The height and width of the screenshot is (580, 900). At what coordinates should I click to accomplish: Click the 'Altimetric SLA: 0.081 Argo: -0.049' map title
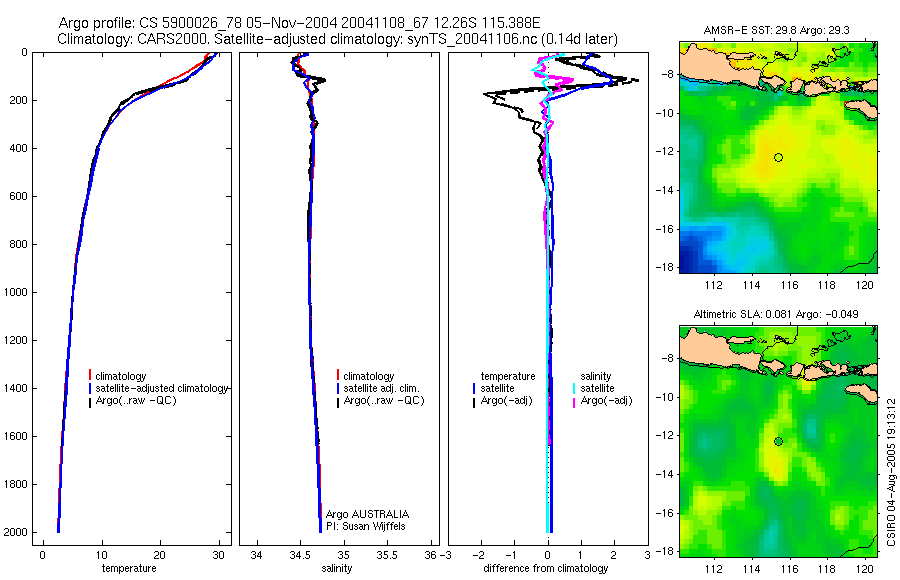click(776, 315)
